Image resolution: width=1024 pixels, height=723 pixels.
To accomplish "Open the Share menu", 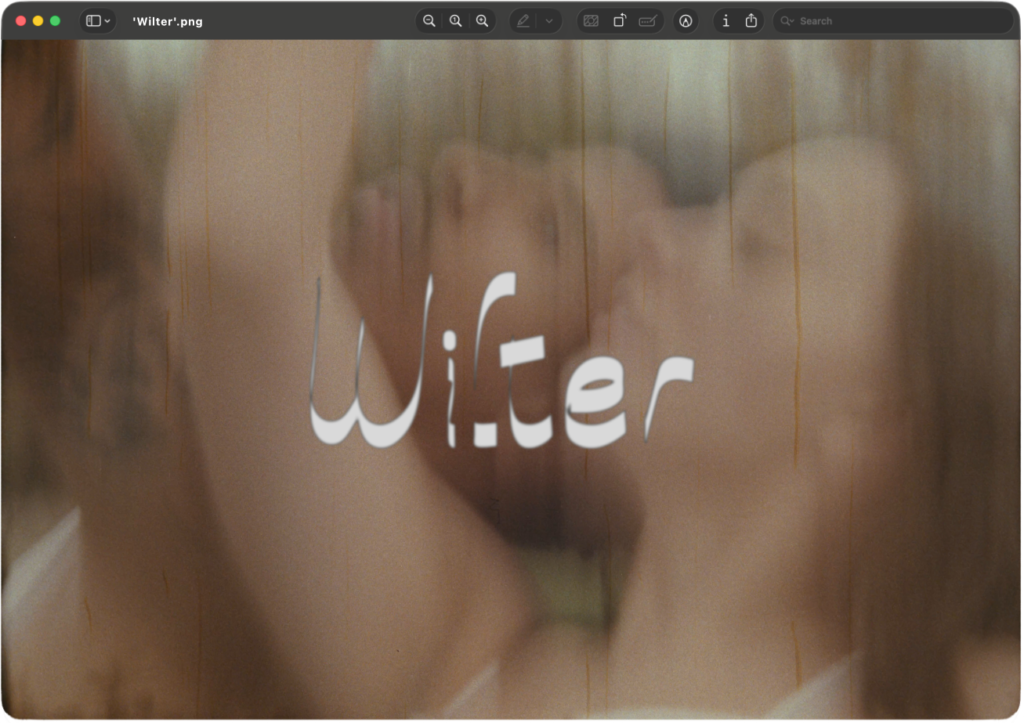I will coord(751,21).
